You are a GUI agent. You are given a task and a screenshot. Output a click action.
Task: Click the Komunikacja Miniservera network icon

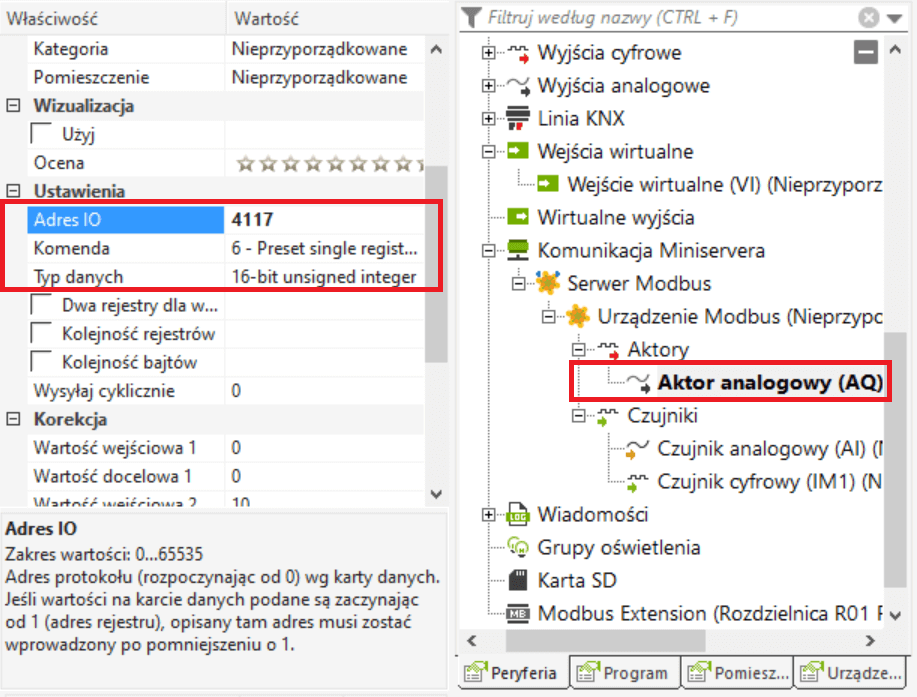[x=518, y=250]
